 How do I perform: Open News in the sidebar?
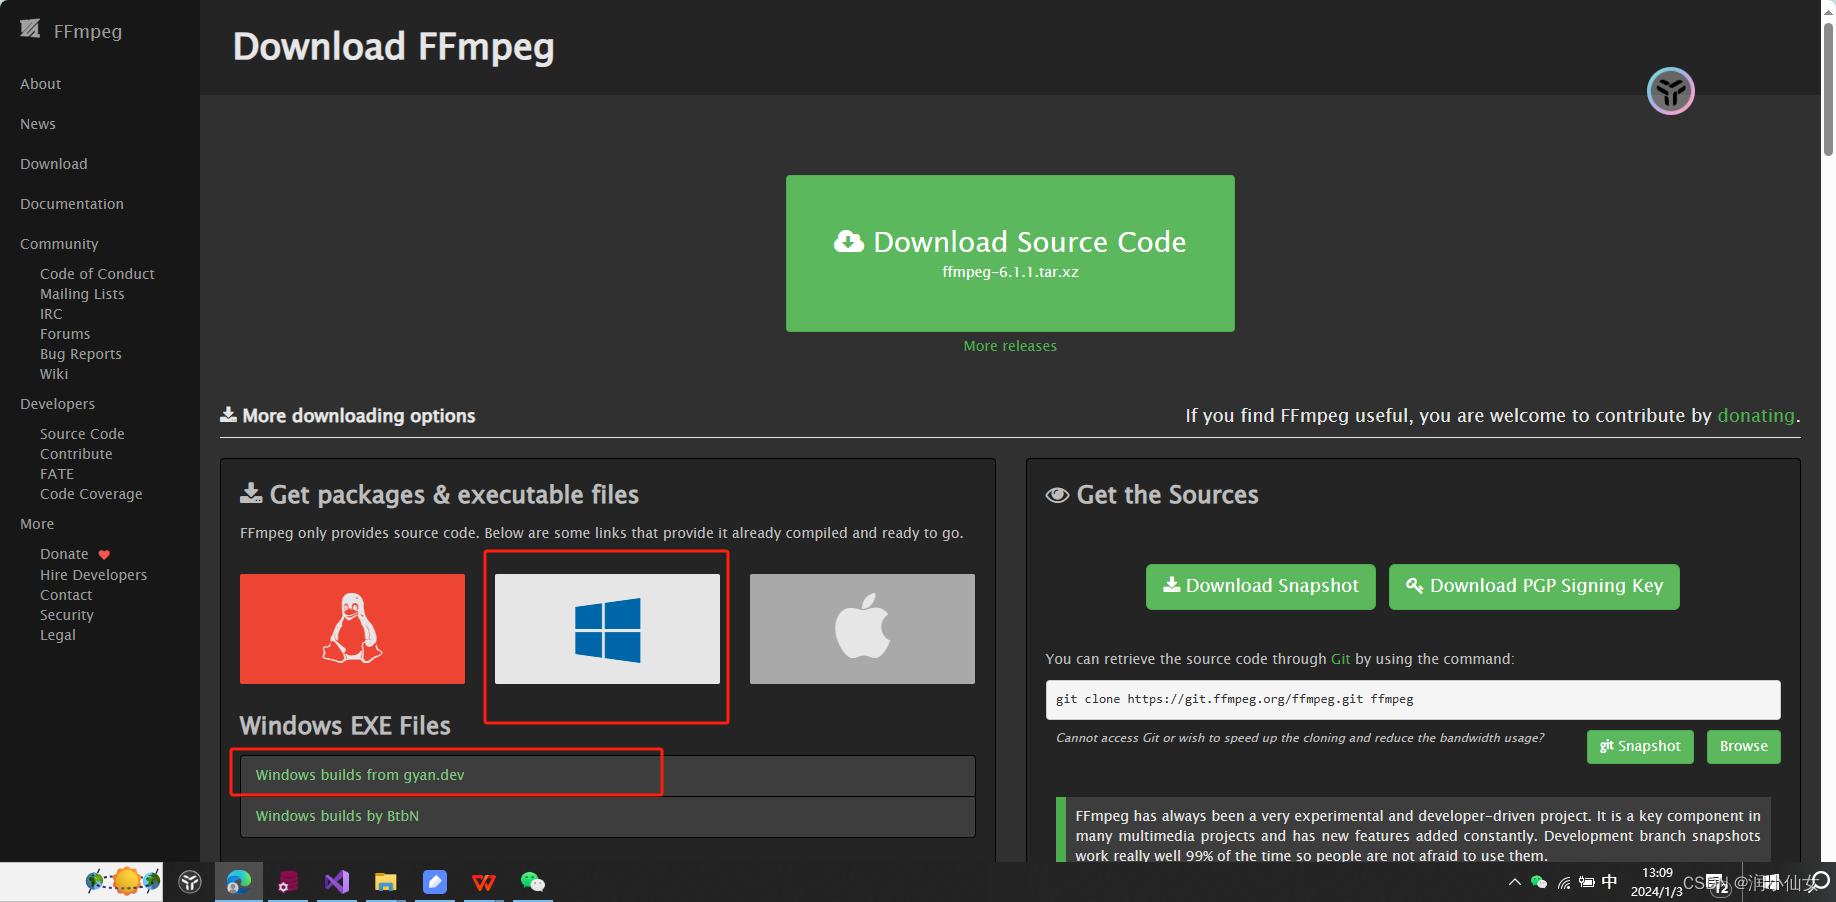click(x=38, y=124)
